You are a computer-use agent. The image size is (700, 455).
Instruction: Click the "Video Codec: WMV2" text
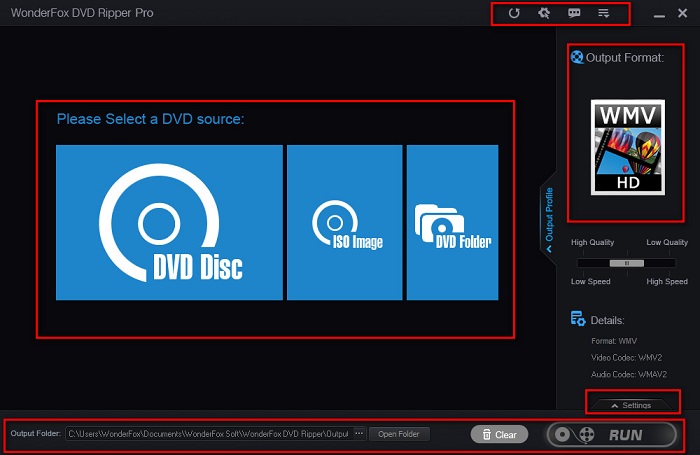click(626, 358)
